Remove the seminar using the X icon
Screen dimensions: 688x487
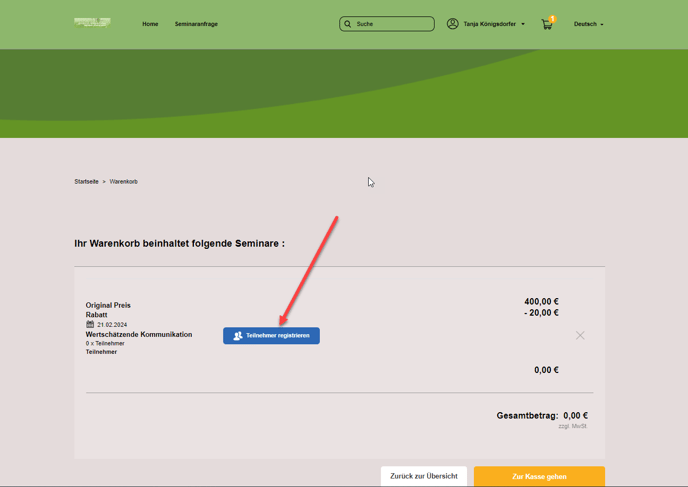coord(580,336)
